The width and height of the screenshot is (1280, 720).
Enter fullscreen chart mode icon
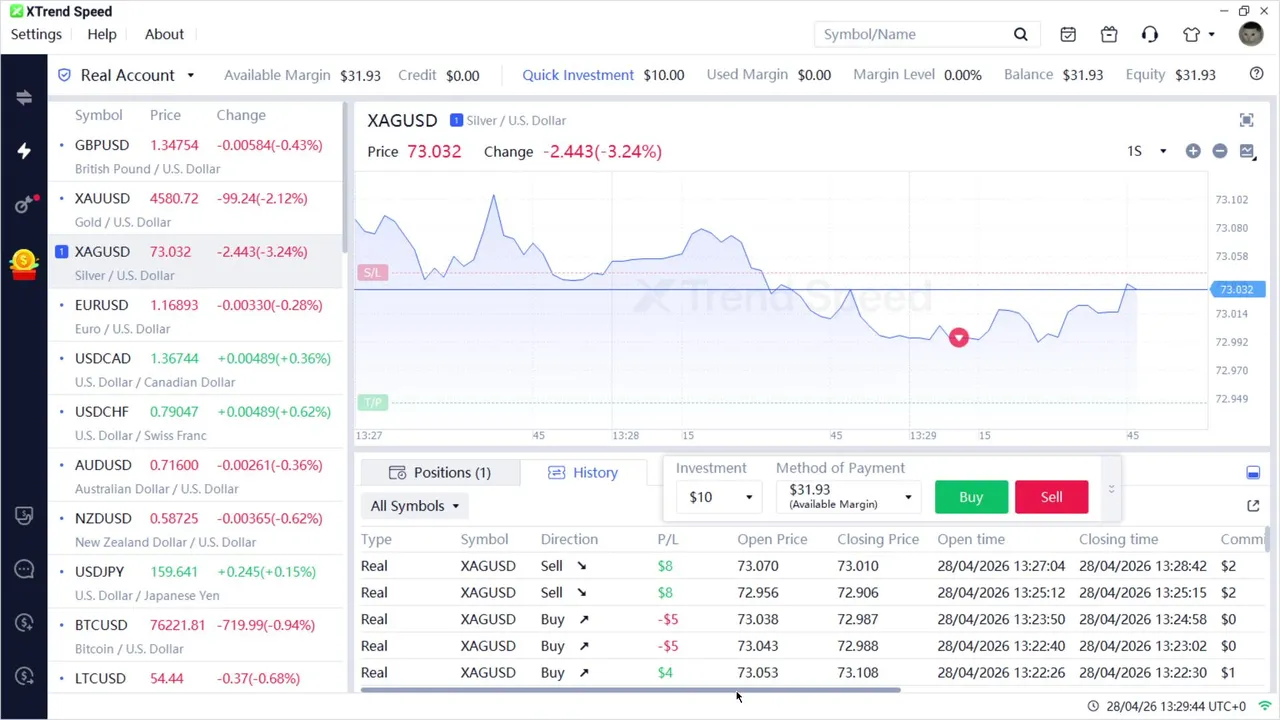click(x=1246, y=120)
